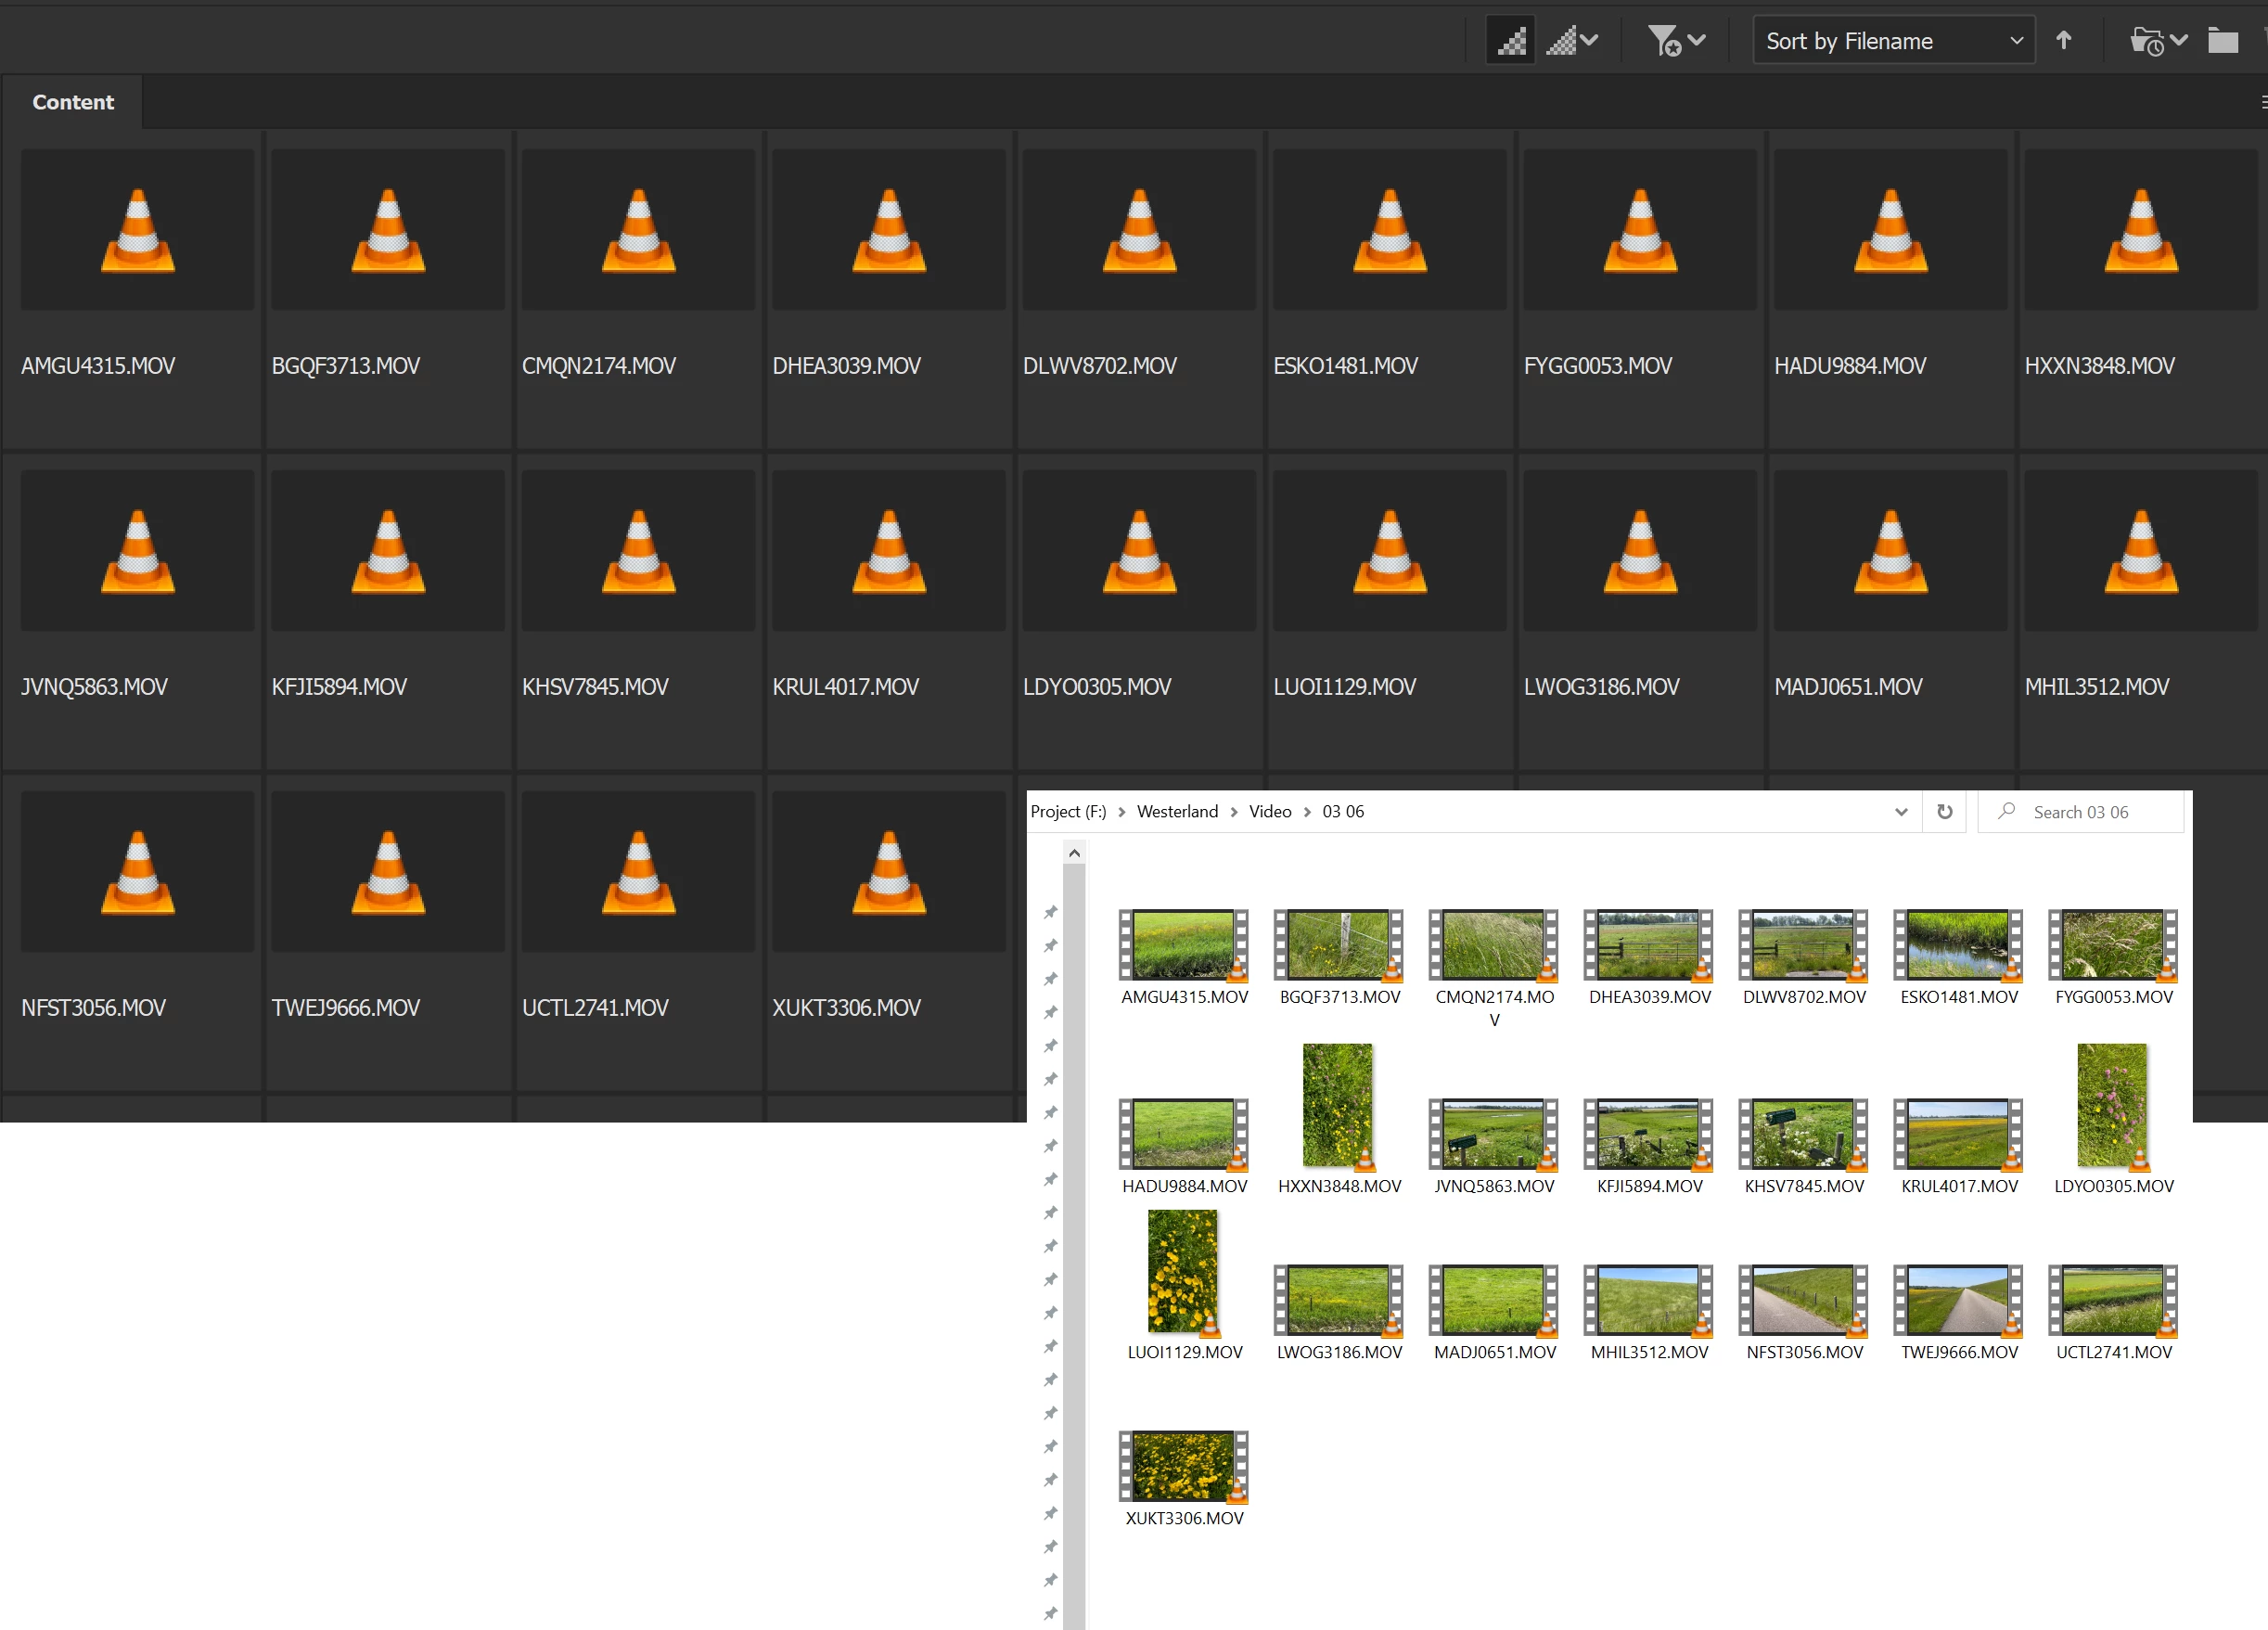This screenshot has width=2268, height=1630.
Task: Click the create new folder icon
Action: [2222, 41]
